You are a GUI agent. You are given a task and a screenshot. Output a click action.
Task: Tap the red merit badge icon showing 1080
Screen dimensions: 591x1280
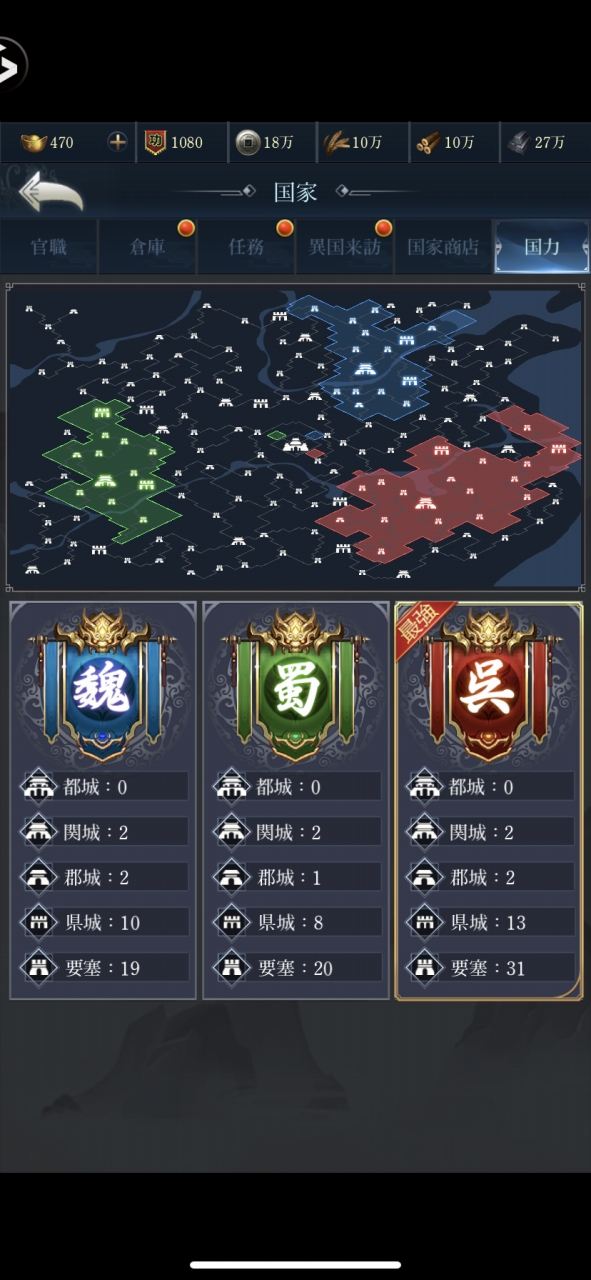(155, 142)
